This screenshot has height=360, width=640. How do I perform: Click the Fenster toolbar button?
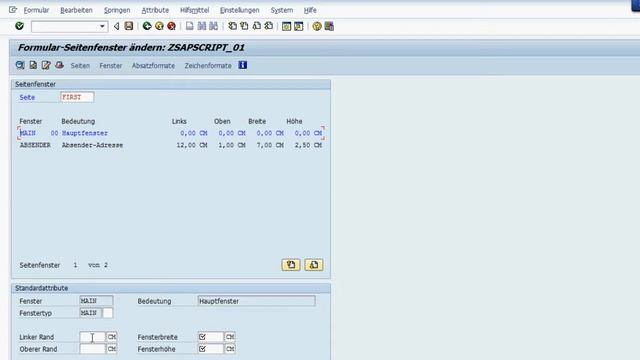point(111,65)
